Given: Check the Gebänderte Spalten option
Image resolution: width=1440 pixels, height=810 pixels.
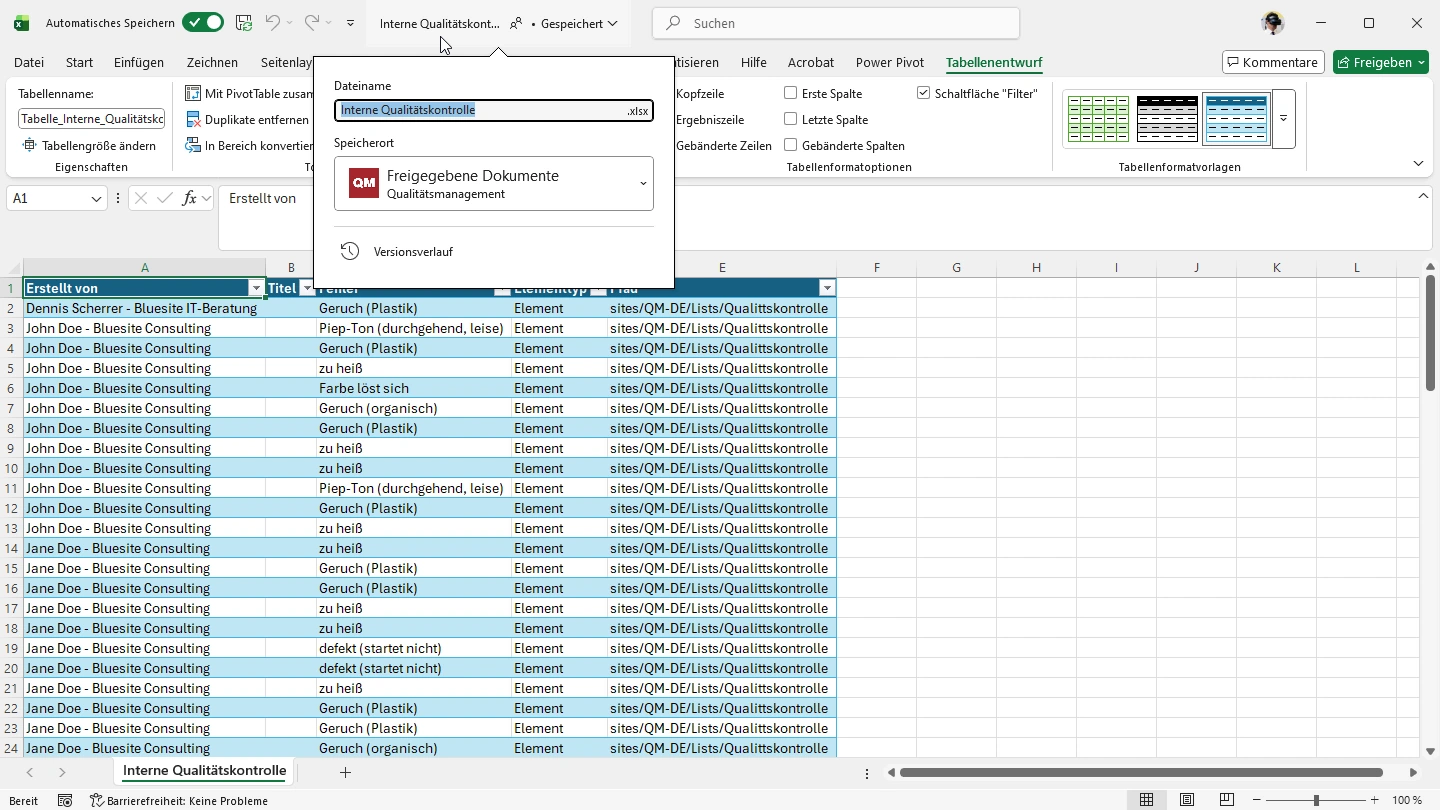Looking at the screenshot, I should coord(791,145).
